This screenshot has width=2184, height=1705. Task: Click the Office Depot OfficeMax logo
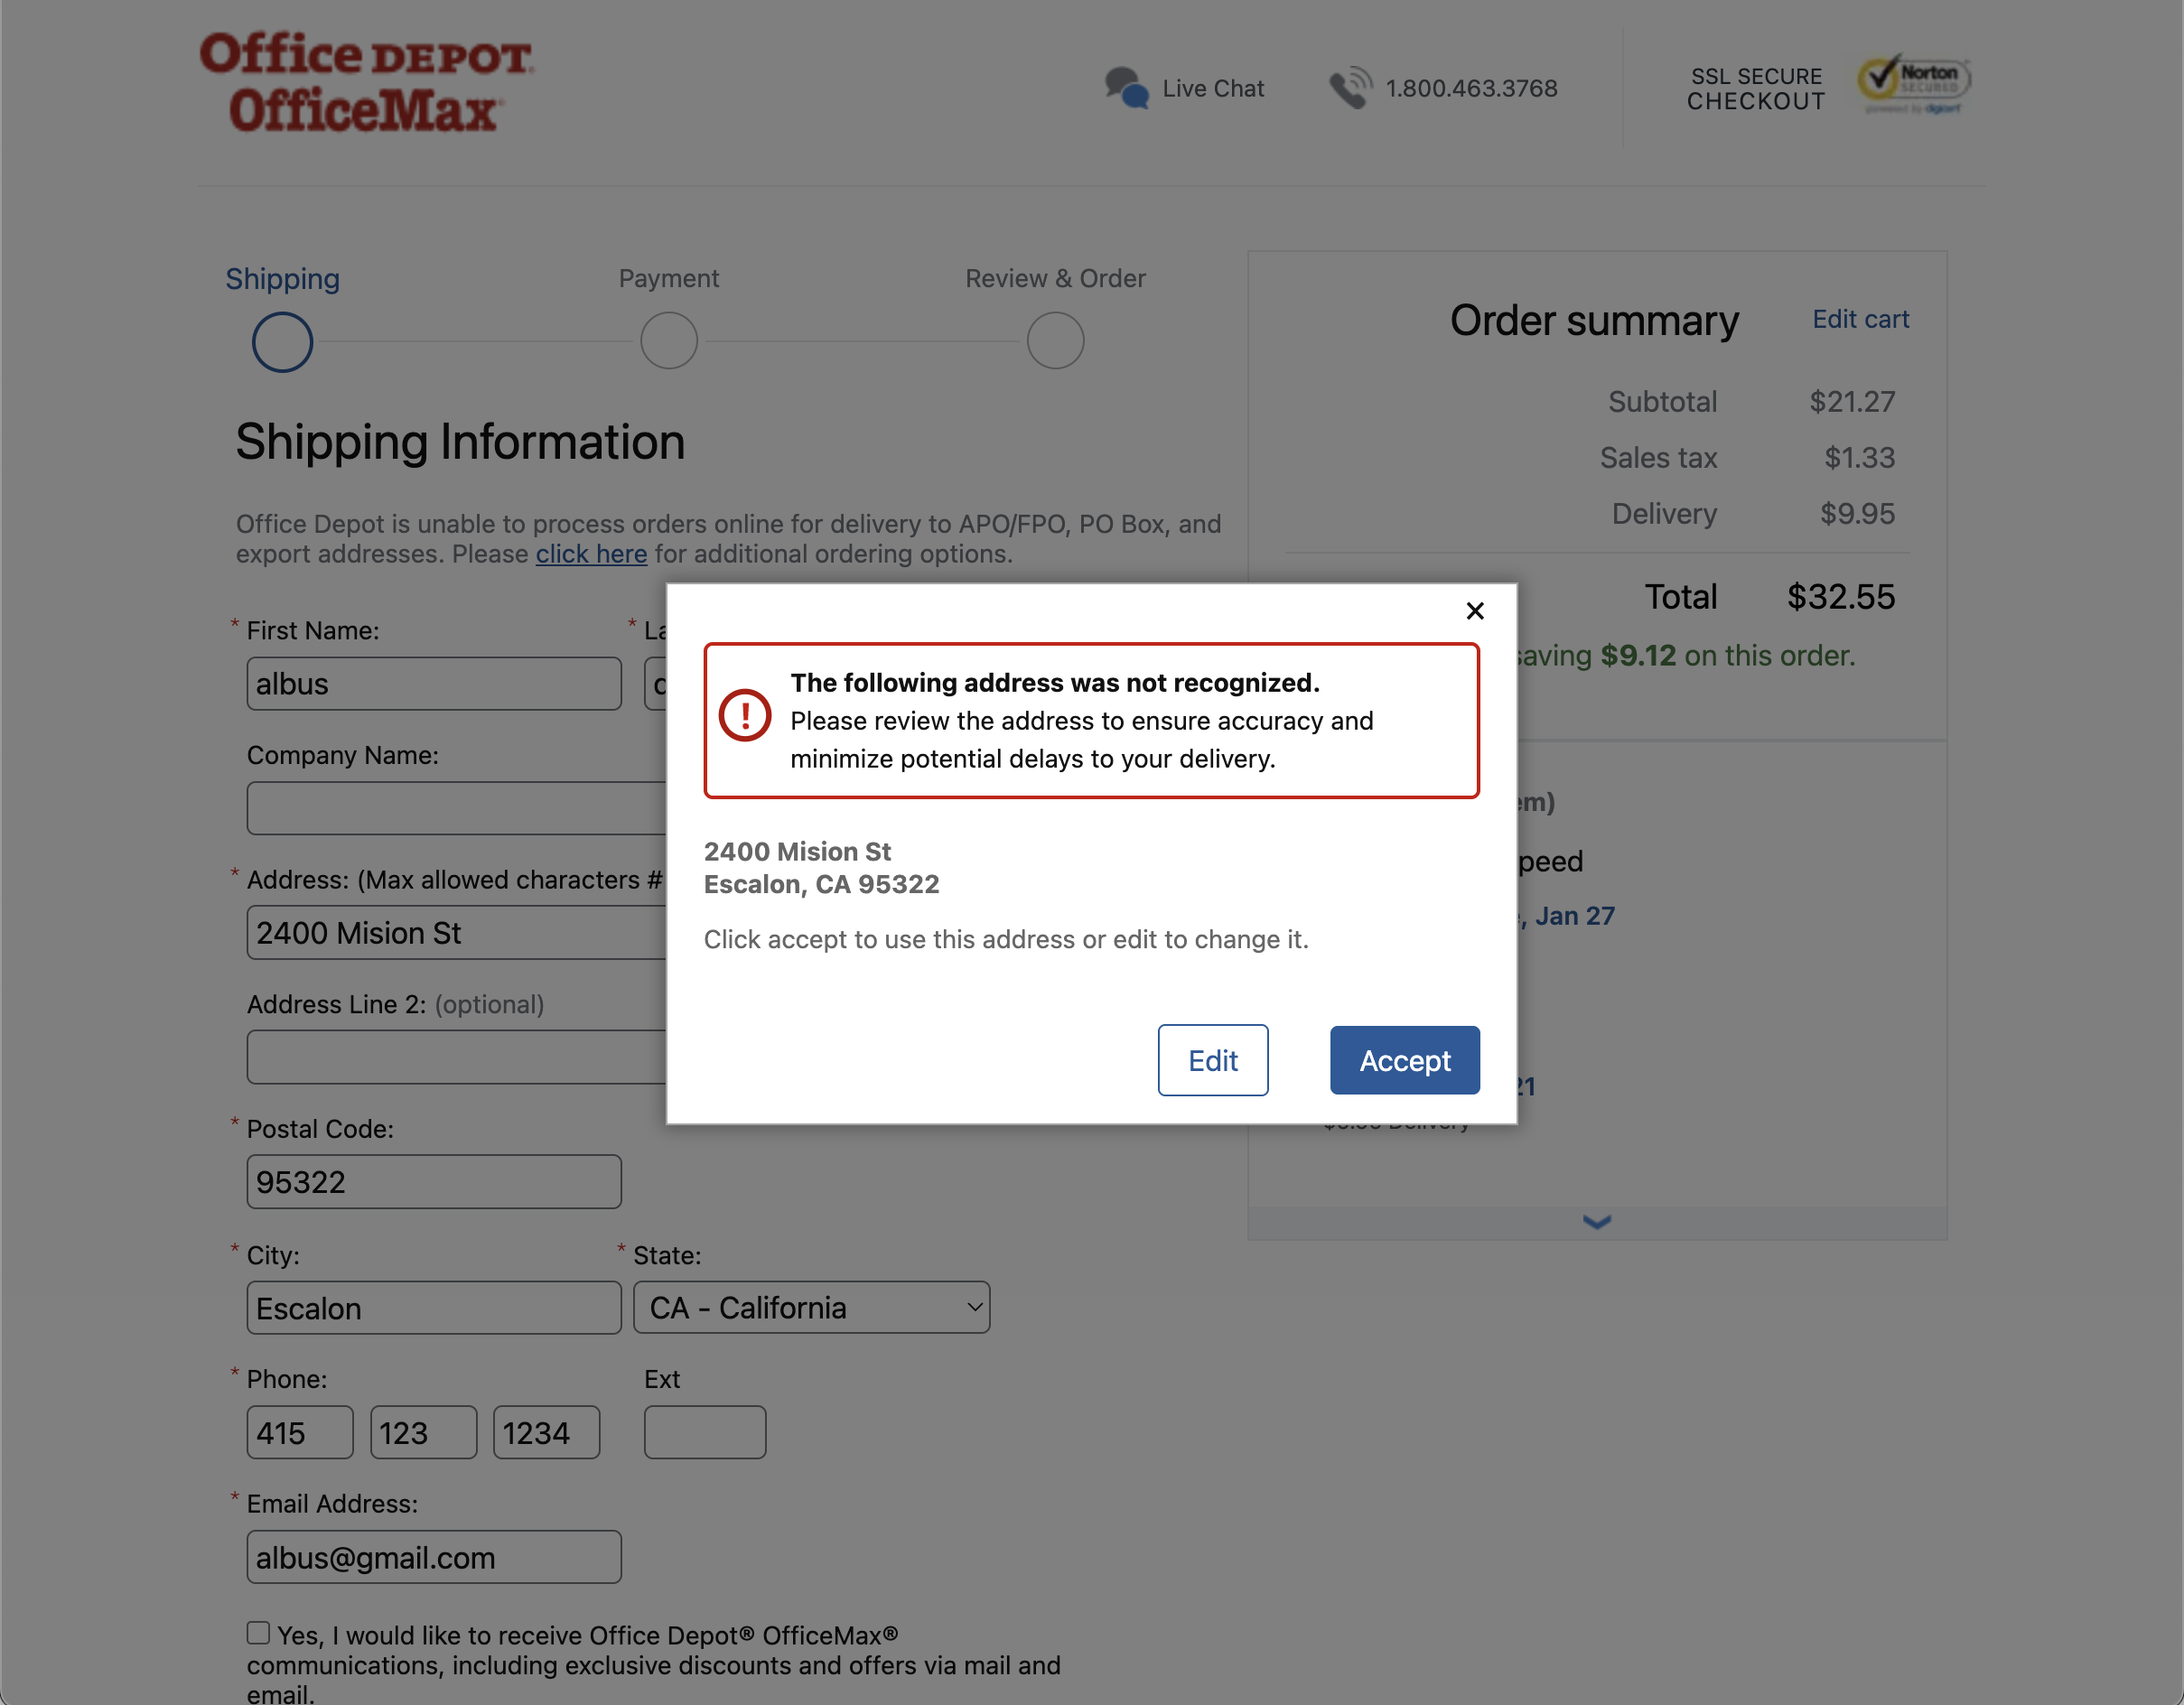click(366, 82)
